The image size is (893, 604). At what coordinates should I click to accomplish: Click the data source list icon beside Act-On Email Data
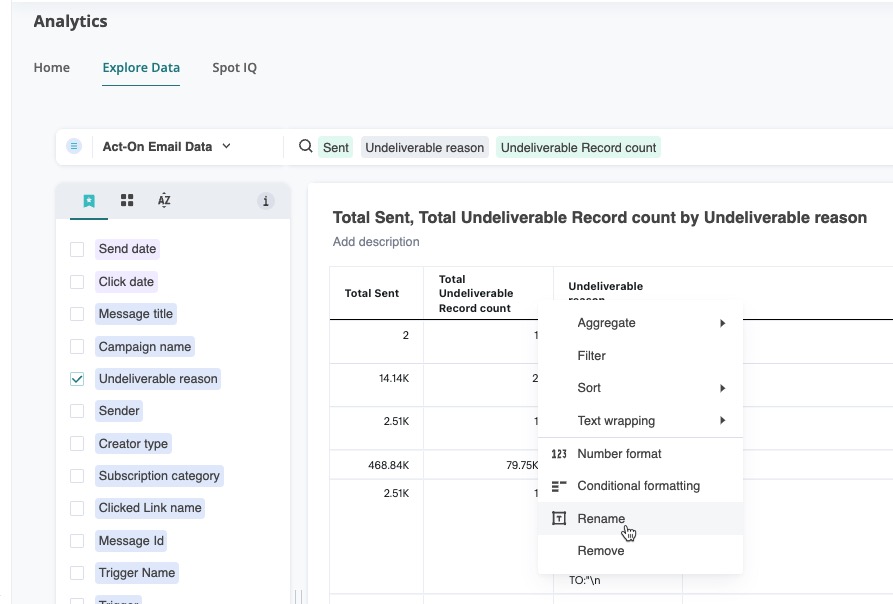click(74, 146)
